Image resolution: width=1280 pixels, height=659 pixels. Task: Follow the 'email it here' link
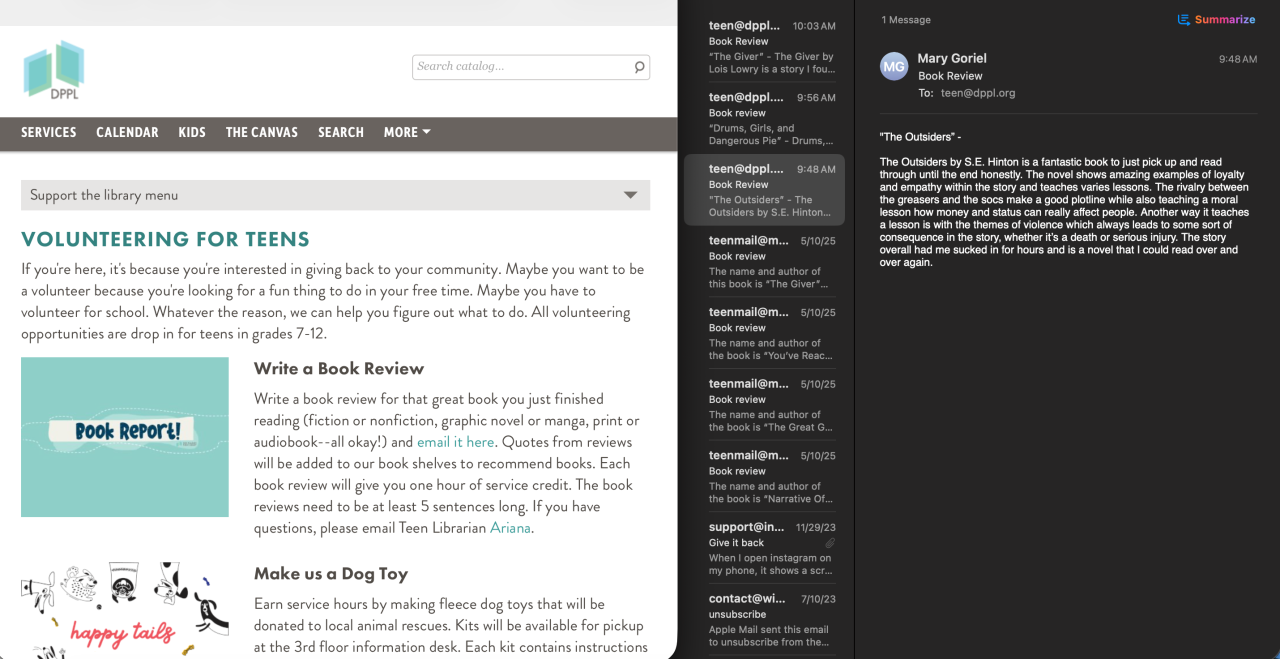(456, 442)
